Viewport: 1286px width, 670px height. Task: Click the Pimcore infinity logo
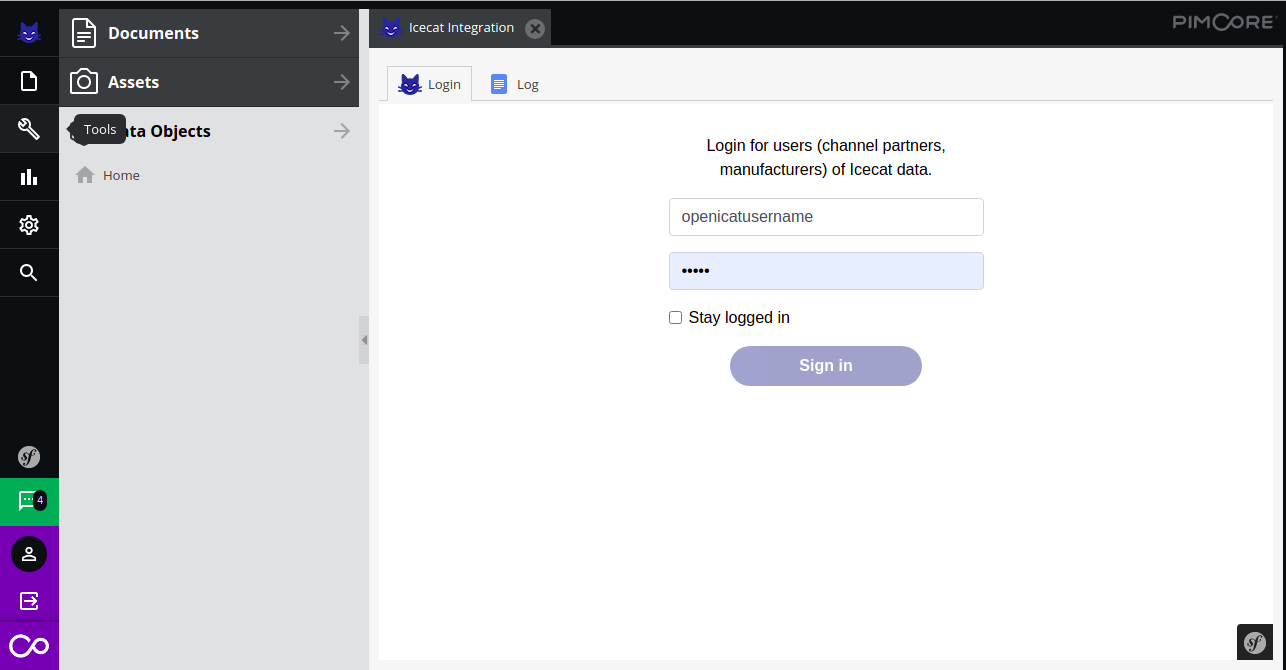pos(29,646)
